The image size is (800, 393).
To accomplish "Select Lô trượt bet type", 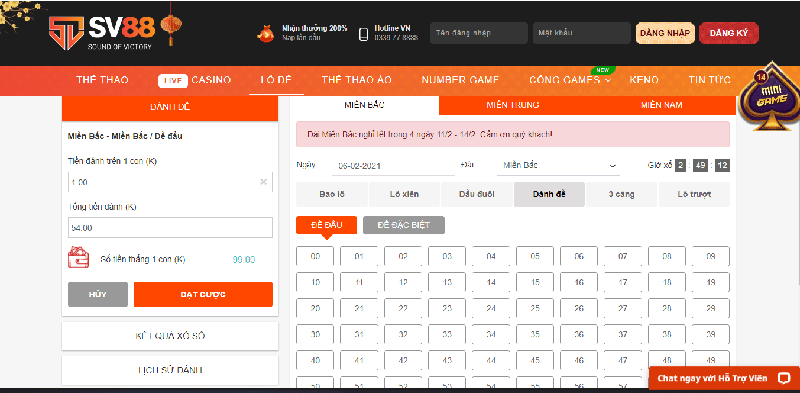I will tap(694, 194).
